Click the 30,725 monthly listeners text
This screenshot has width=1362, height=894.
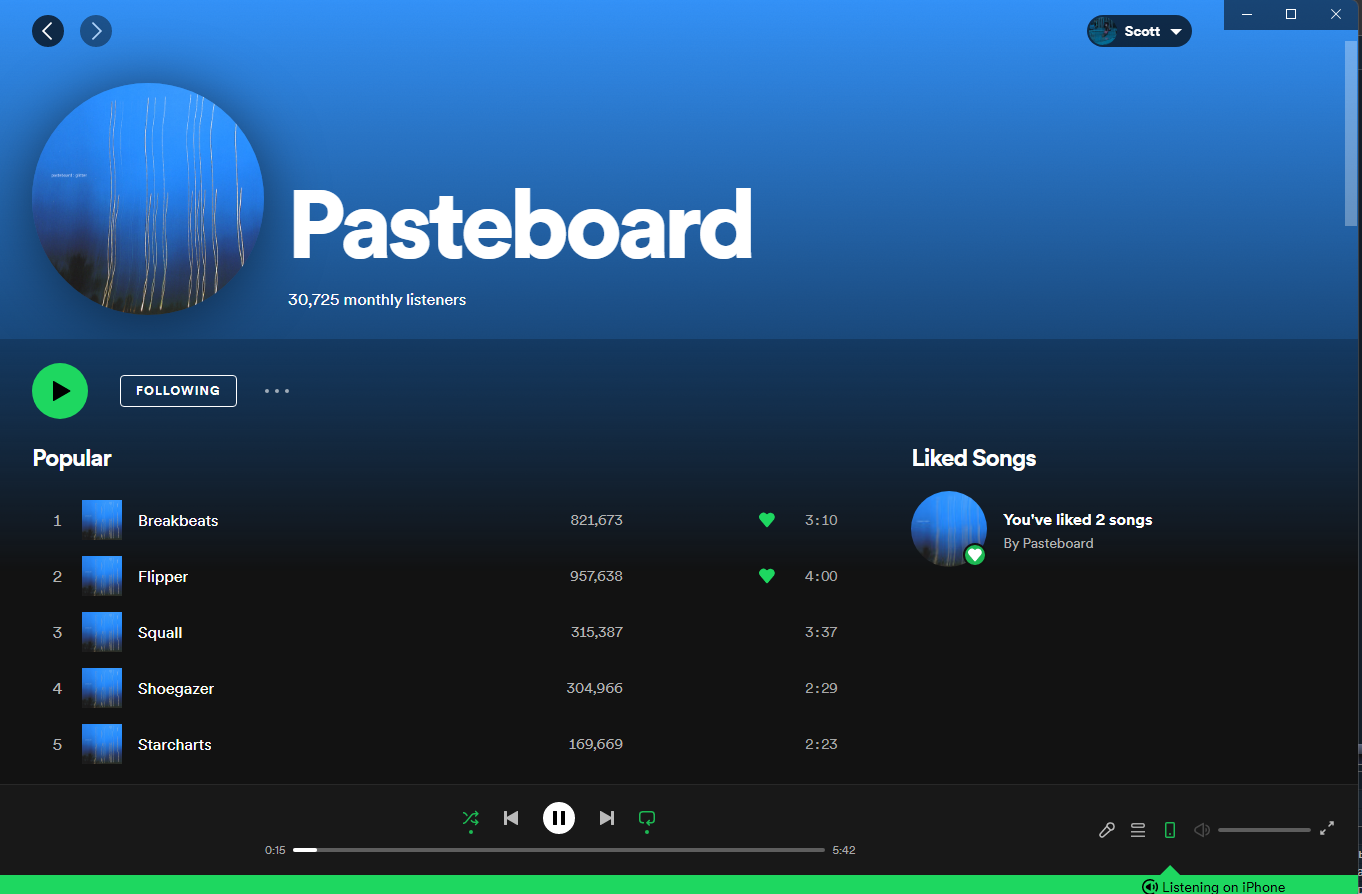pyautogui.click(x=377, y=300)
